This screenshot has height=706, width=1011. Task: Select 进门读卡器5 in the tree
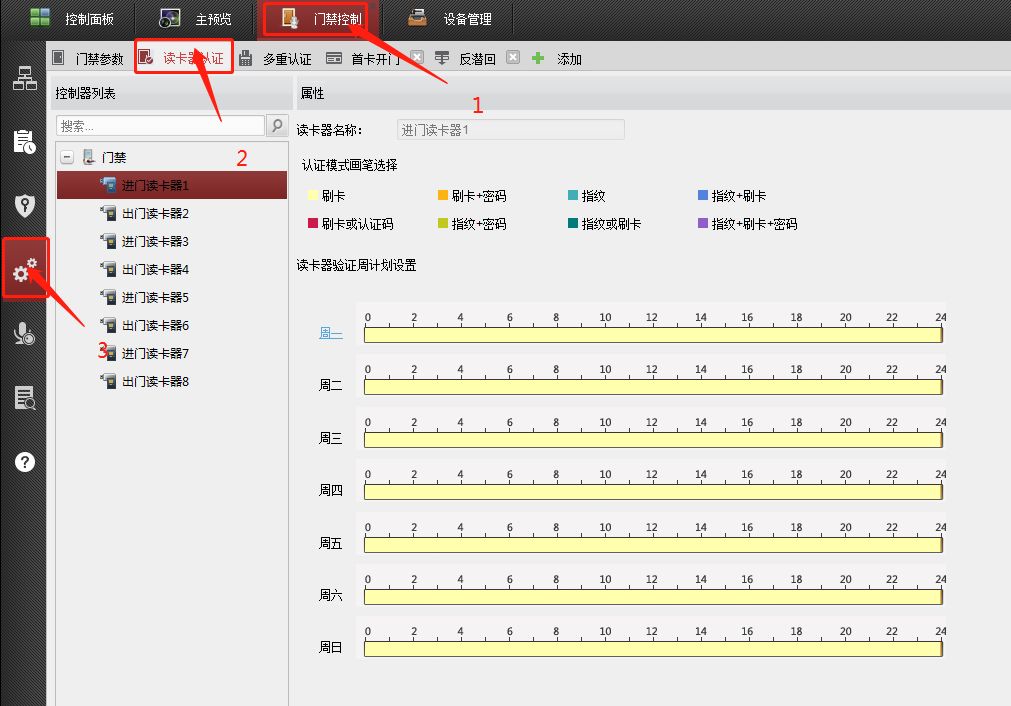tap(155, 298)
